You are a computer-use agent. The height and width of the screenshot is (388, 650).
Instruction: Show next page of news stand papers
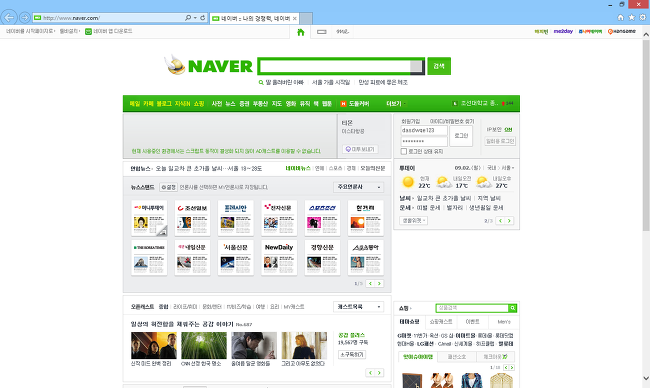click(x=379, y=284)
